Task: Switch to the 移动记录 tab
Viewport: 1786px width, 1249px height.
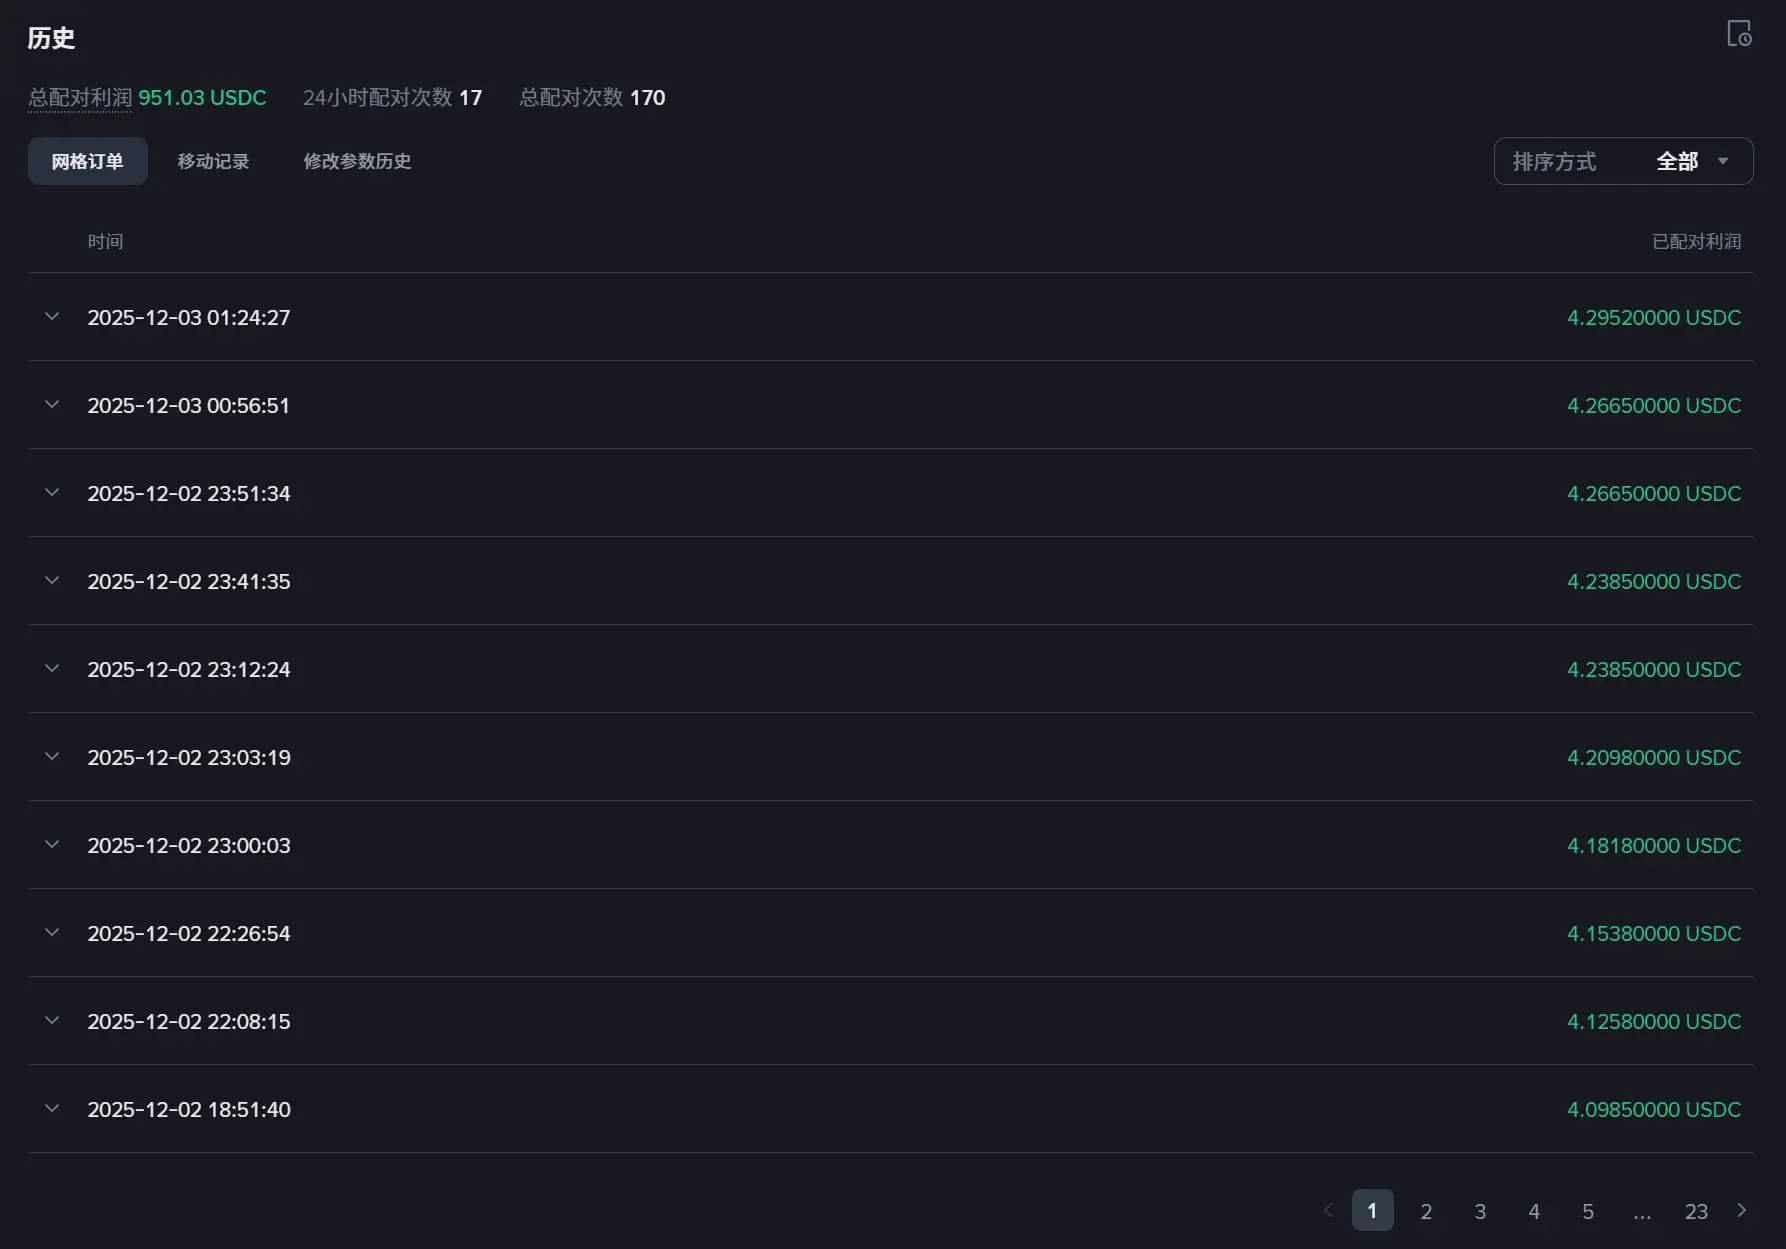Action: (213, 161)
